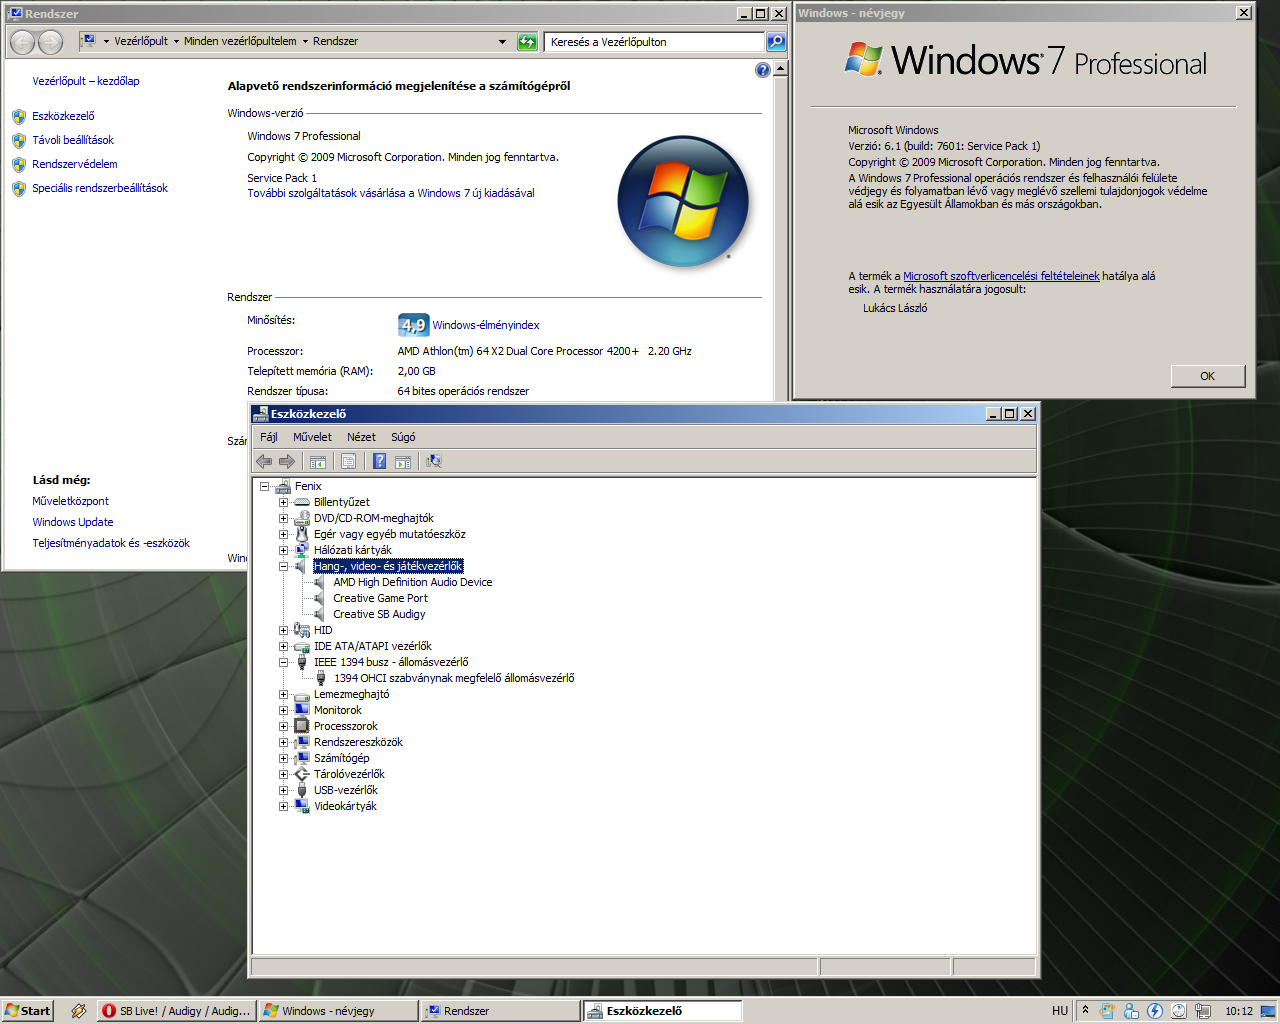The height and width of the screenshot is (1024, 1280).
Task: Refresh the Rendszer address bar
Action: point(527,42)
